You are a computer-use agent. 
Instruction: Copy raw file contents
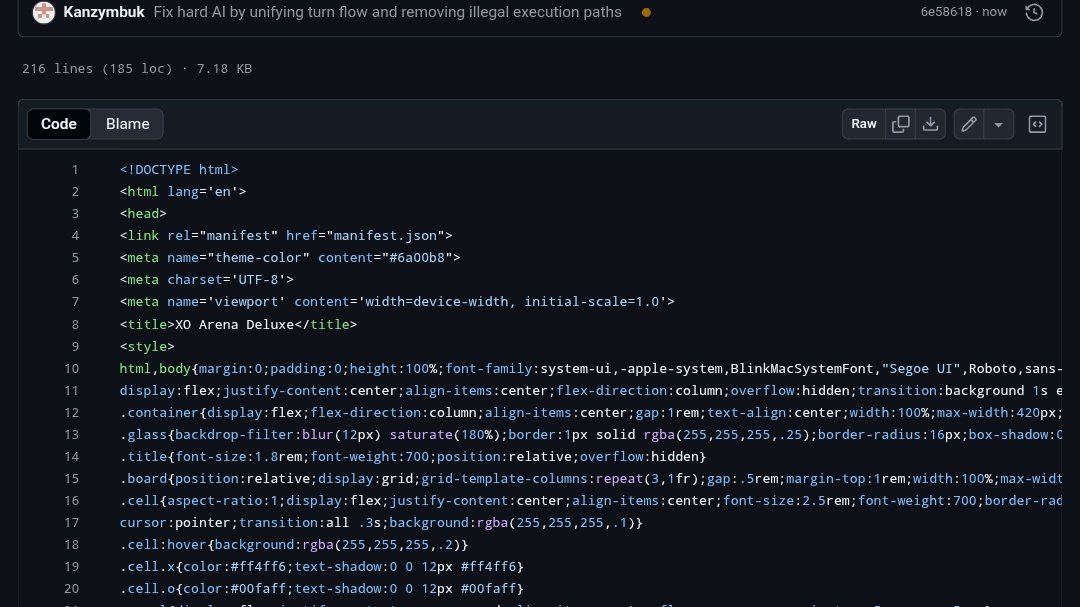coord(900,124)
